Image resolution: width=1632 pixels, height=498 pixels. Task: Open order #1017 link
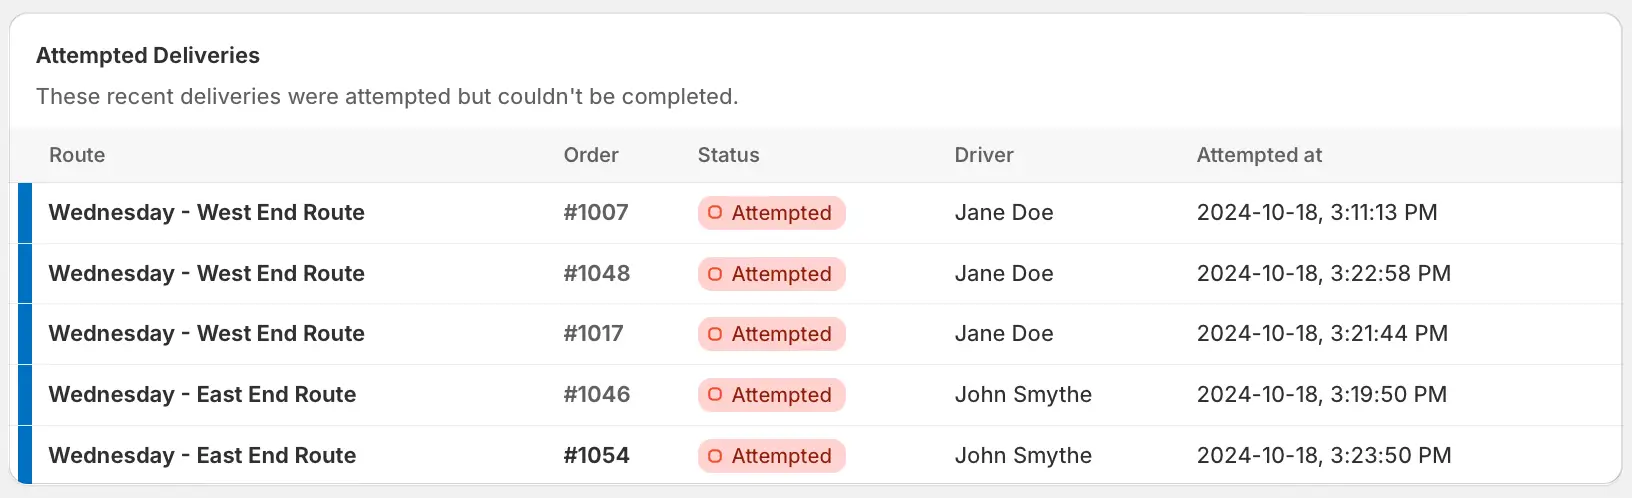(x=593, y=333)
